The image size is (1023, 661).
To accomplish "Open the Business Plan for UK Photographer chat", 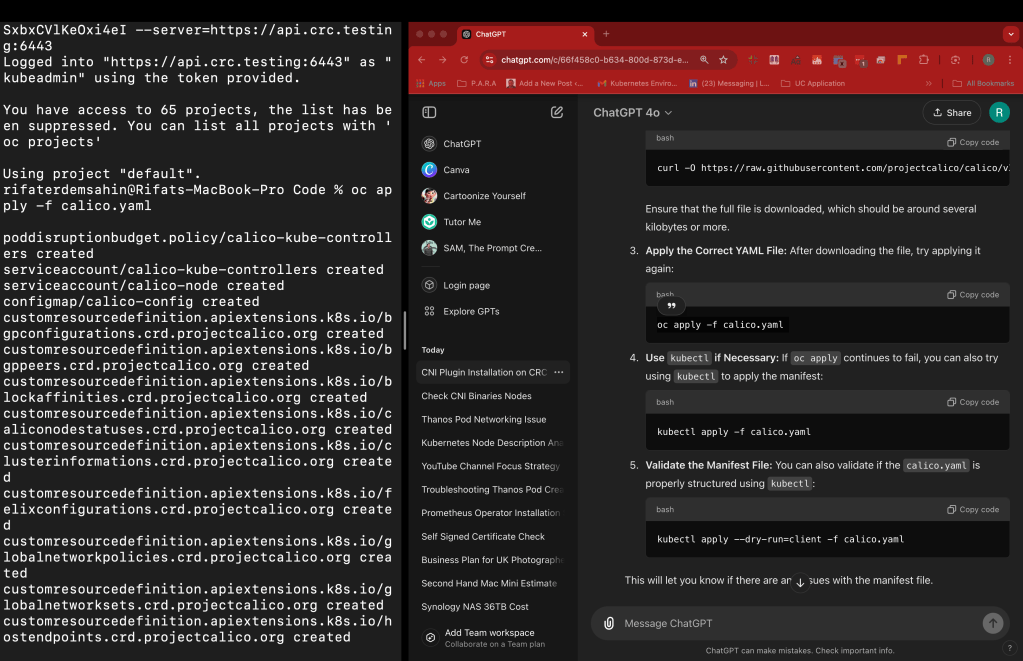I will (493, 560).
